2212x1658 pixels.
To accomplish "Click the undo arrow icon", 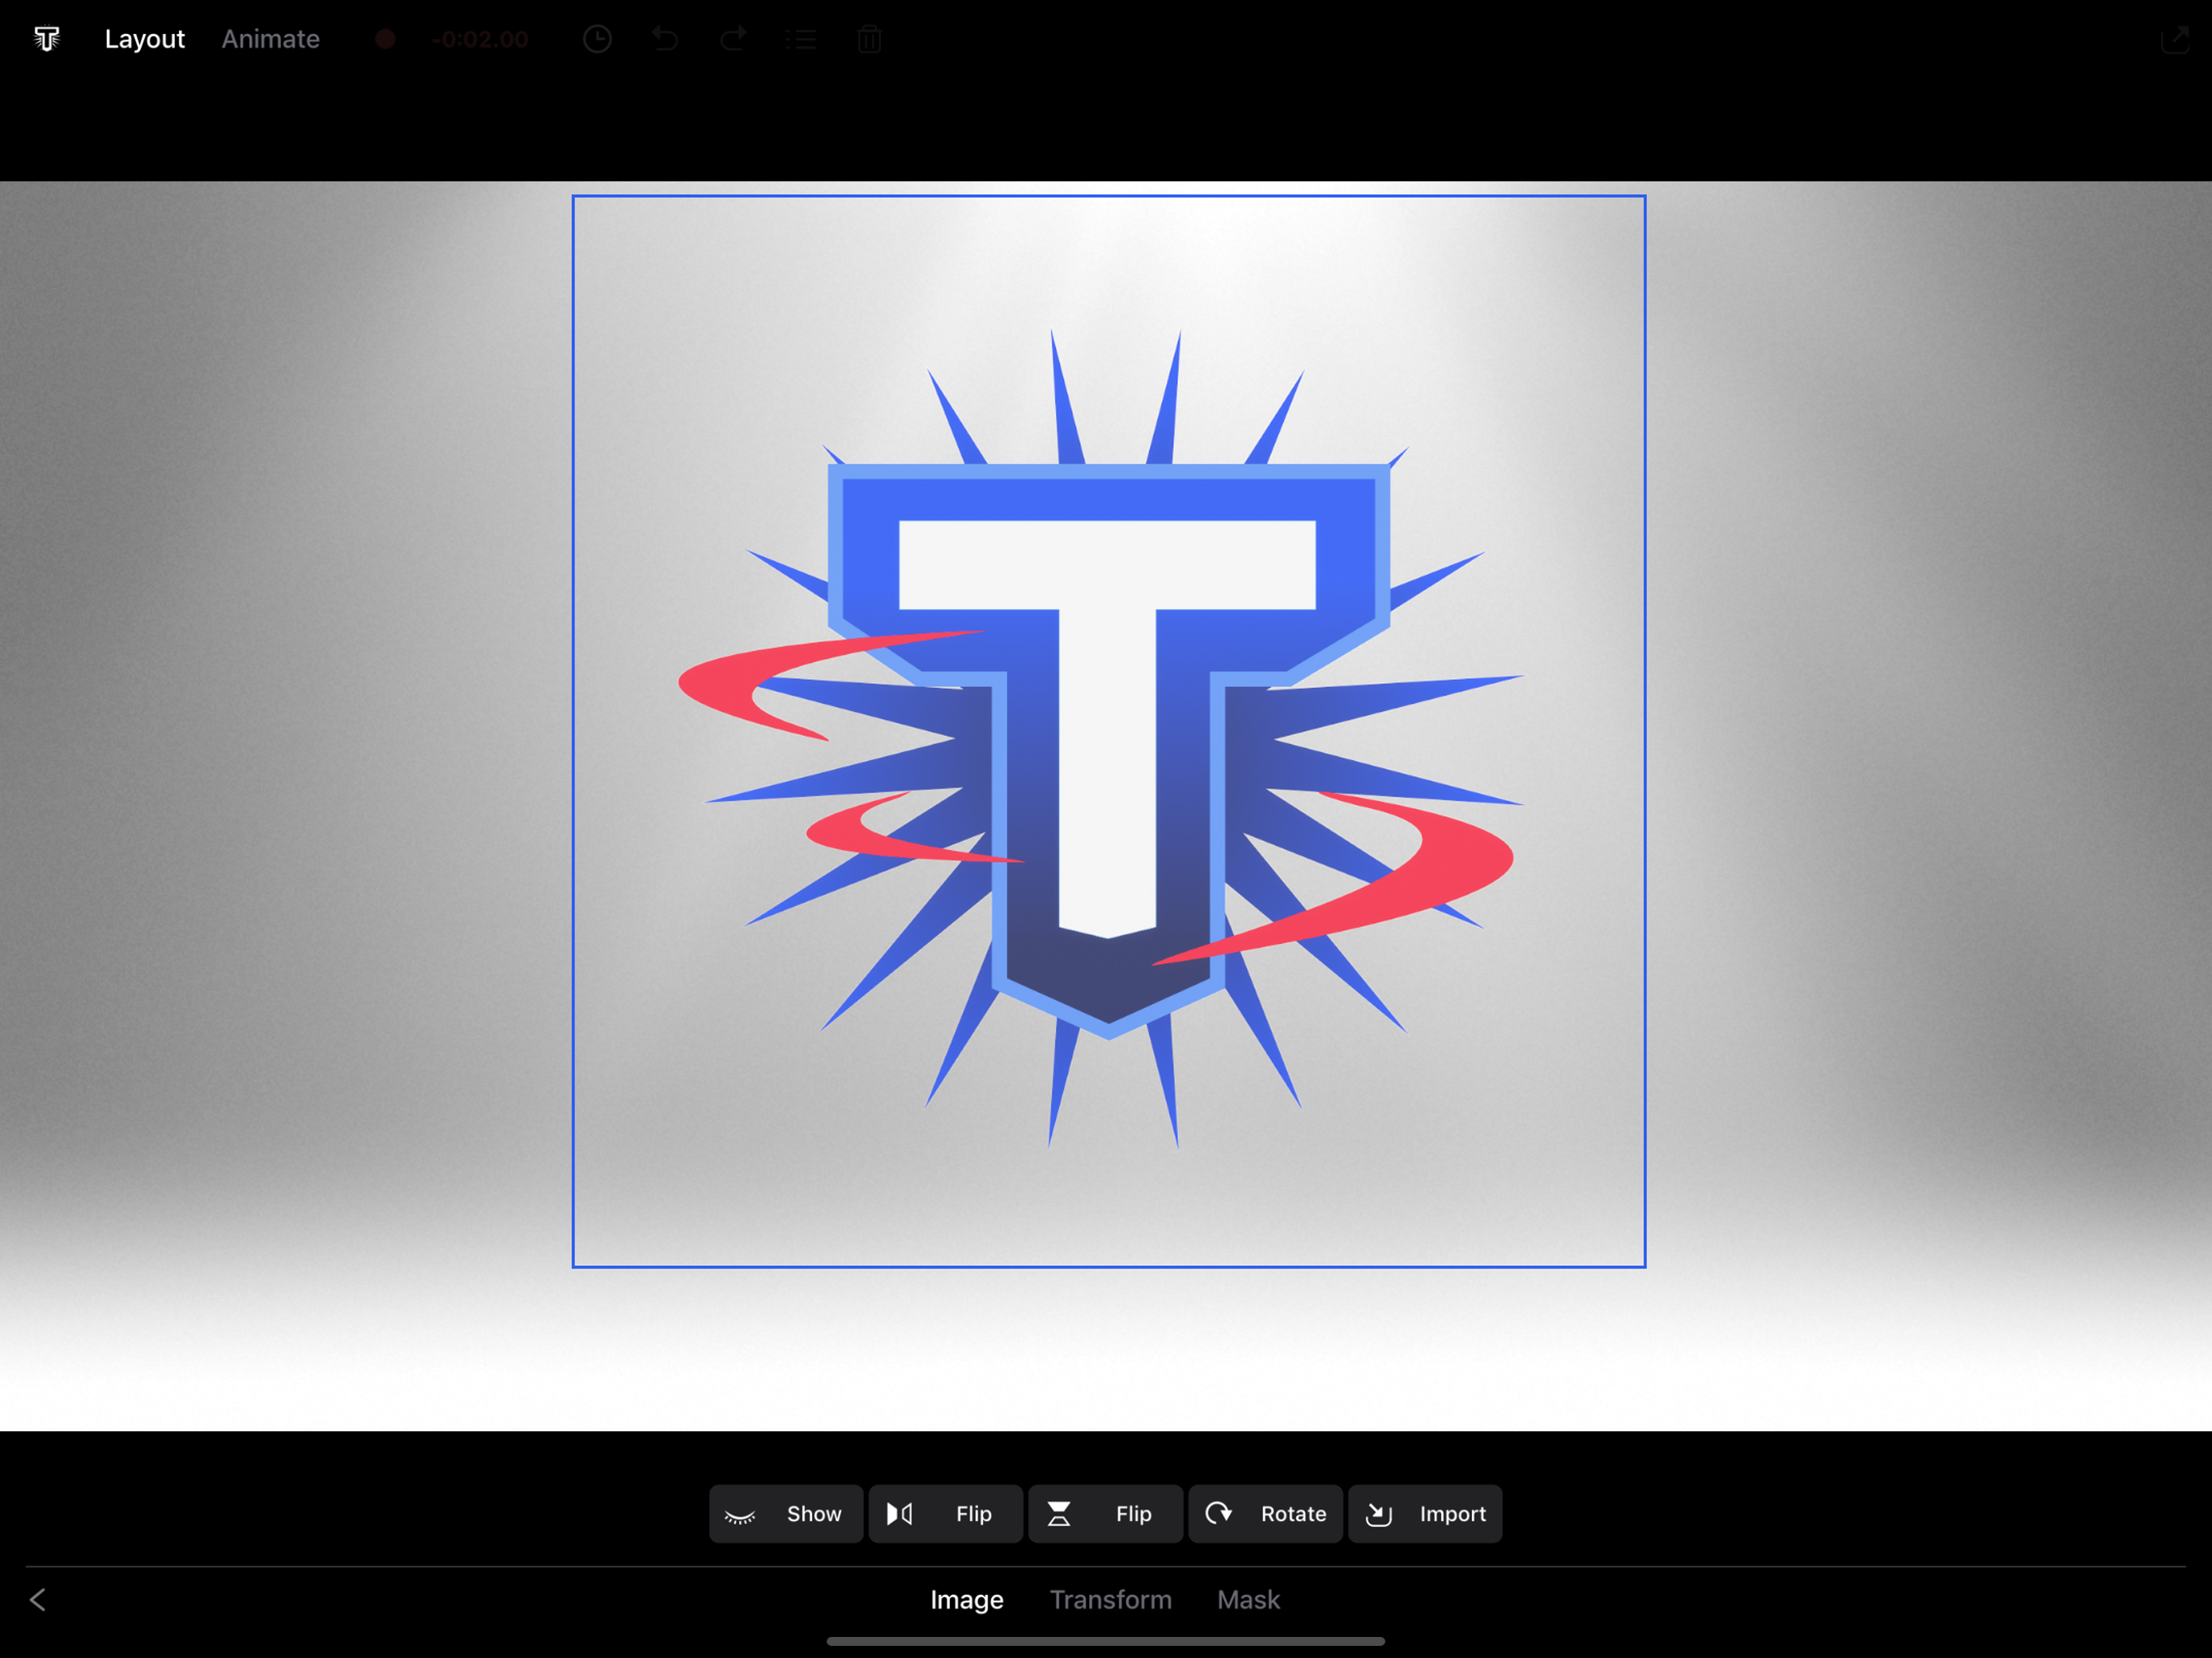I will click(x=665, y=39).
